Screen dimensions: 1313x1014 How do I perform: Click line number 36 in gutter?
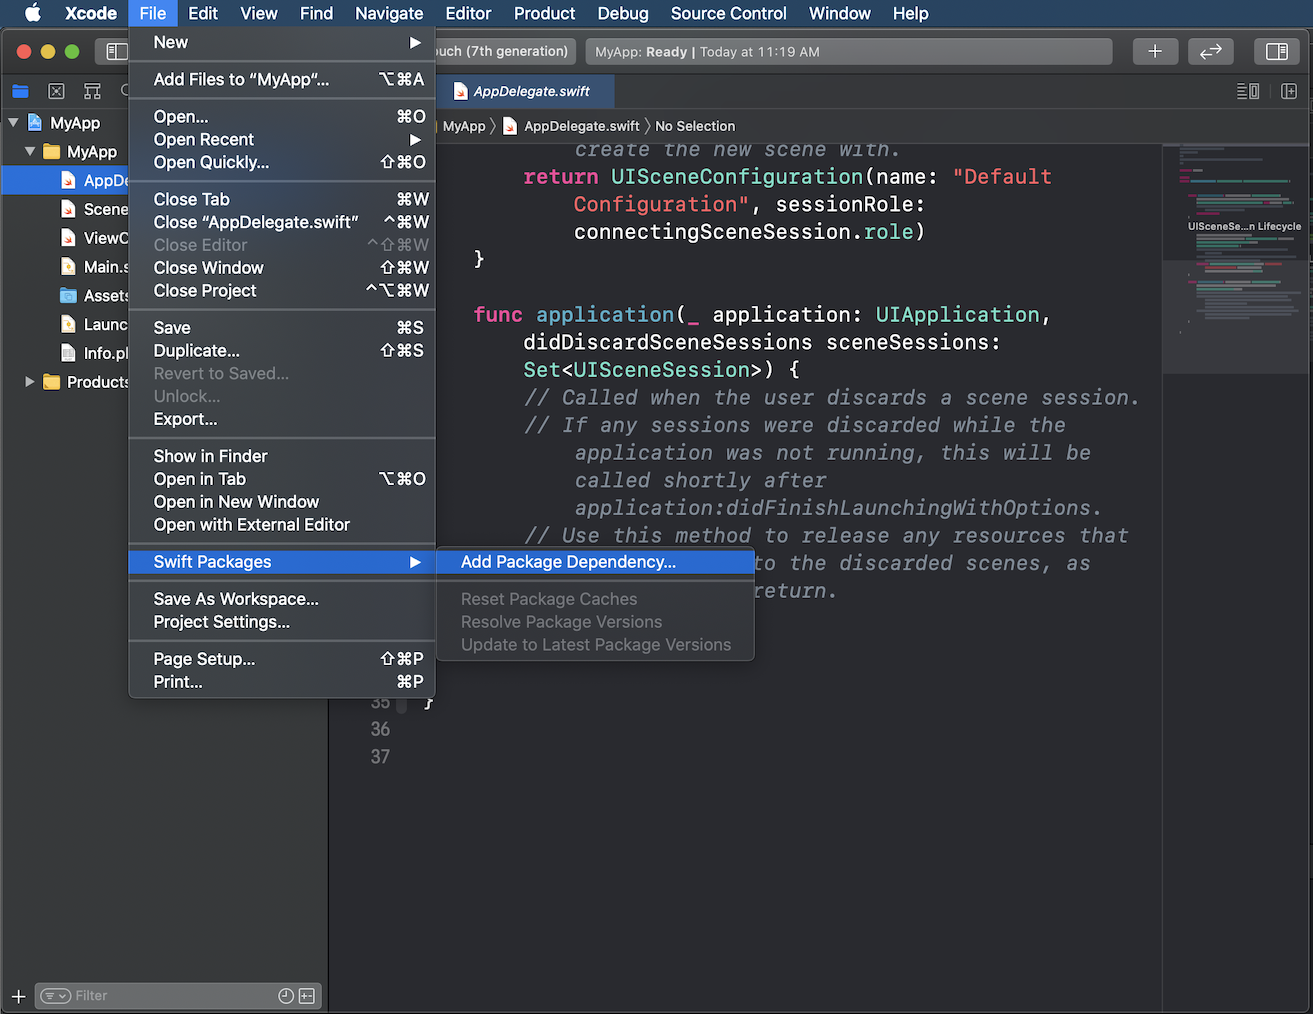[x=380, y=729]
